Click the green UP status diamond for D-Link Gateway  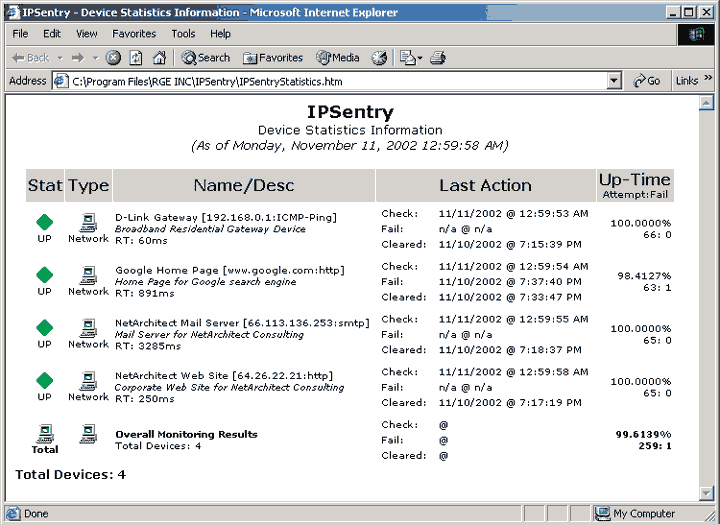pyautogui.click(x=44, y=222)
